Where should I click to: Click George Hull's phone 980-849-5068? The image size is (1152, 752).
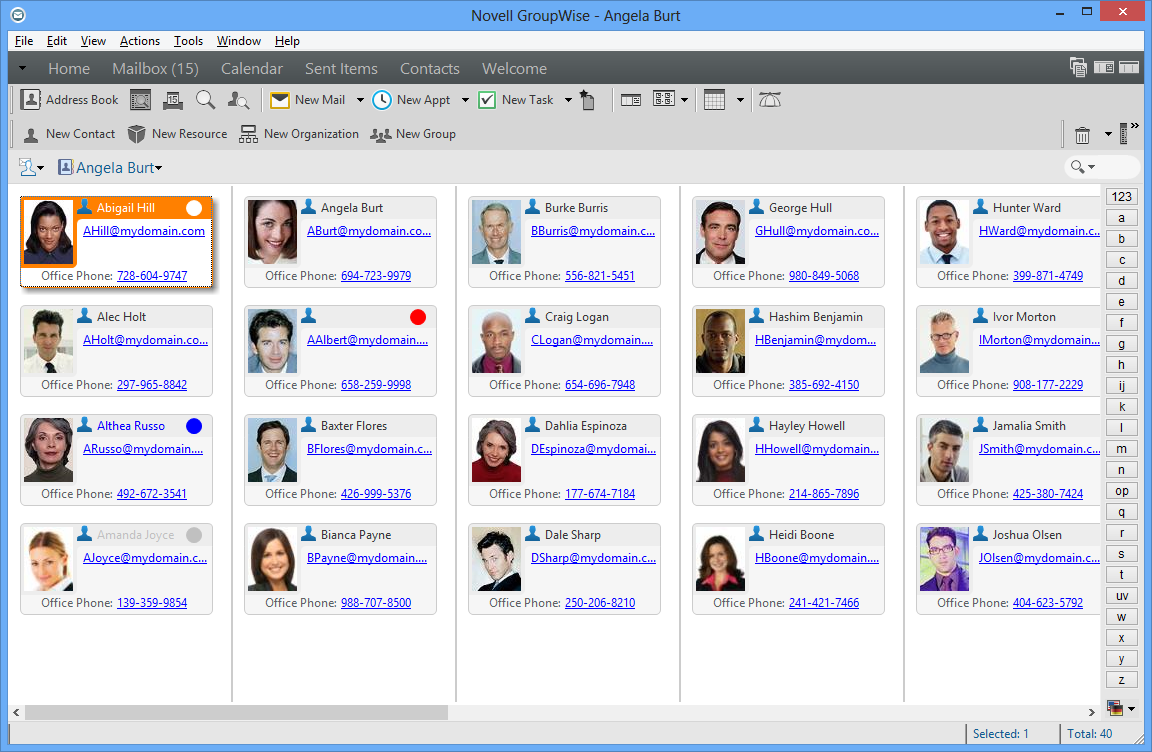pos(824,275)
